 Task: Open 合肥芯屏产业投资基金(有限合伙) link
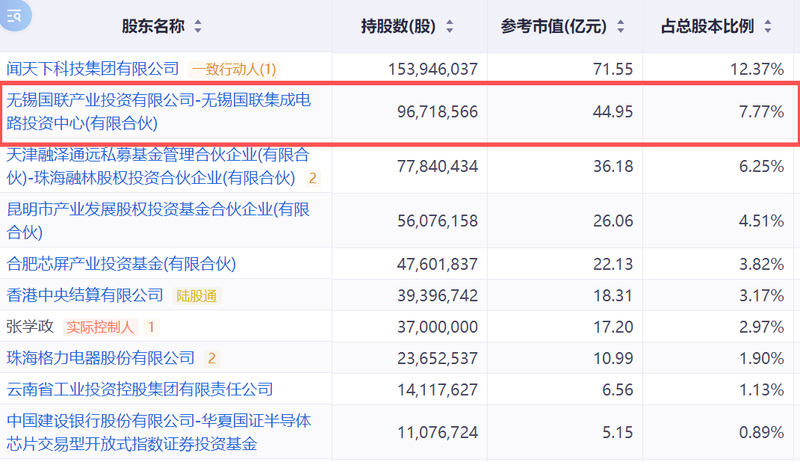121,265
